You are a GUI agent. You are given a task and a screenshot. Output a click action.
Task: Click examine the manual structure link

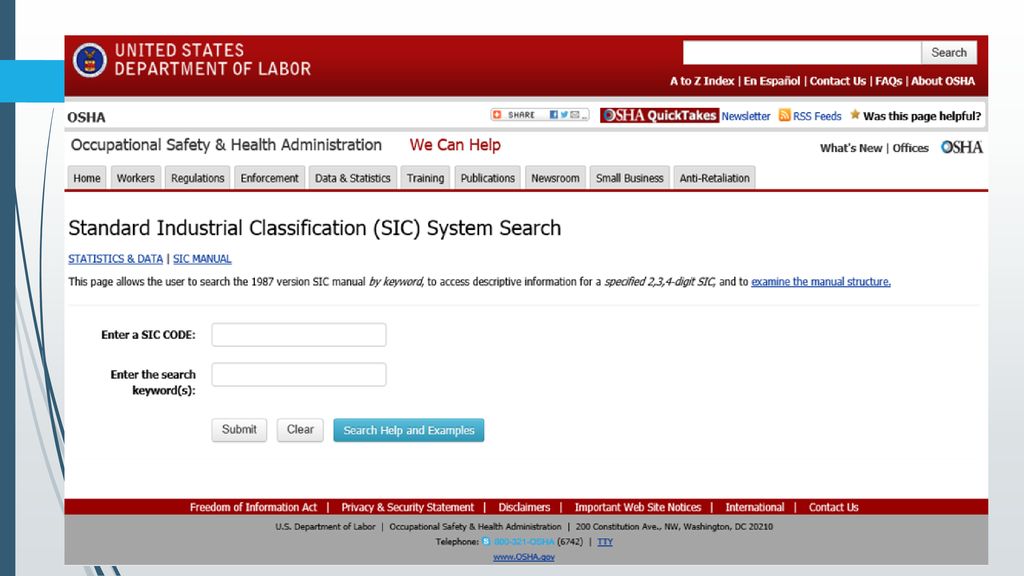pos(821,281)
